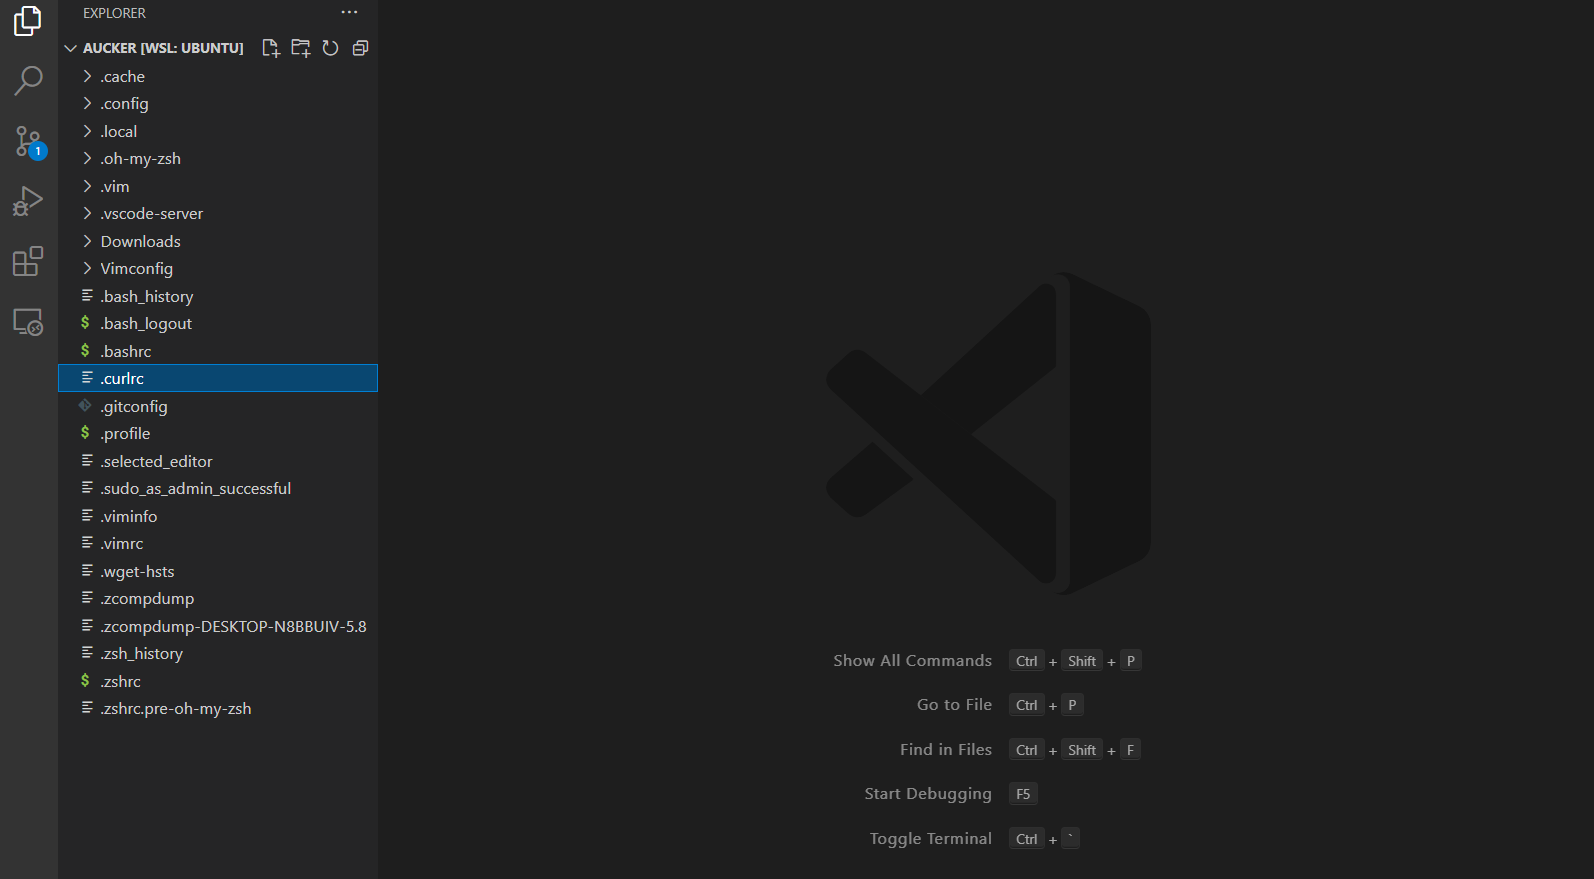This screenshot has width=1594, height=879.
Task: Open the Remote Explorer view
Action: (x=28, y=321)
